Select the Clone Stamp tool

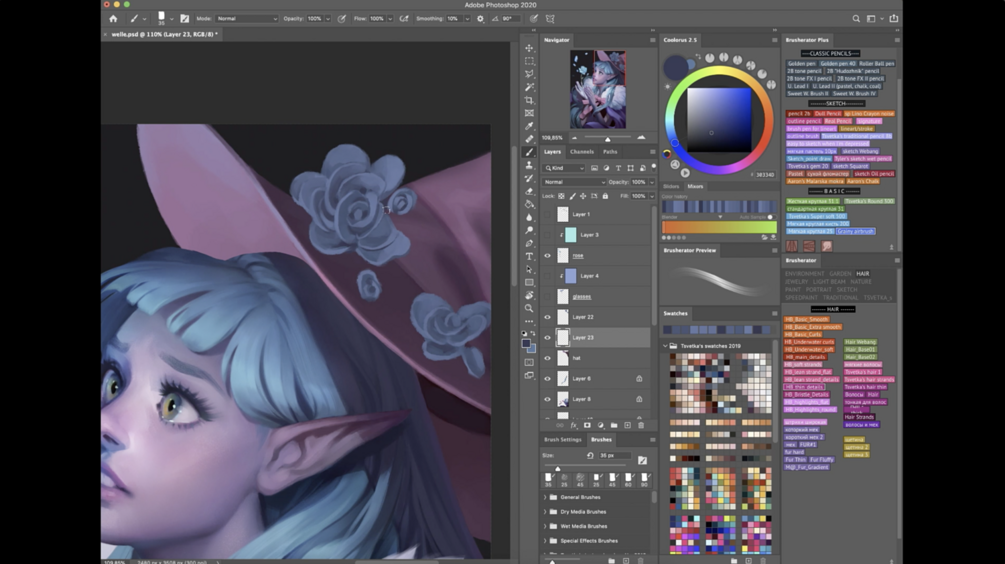529,165
